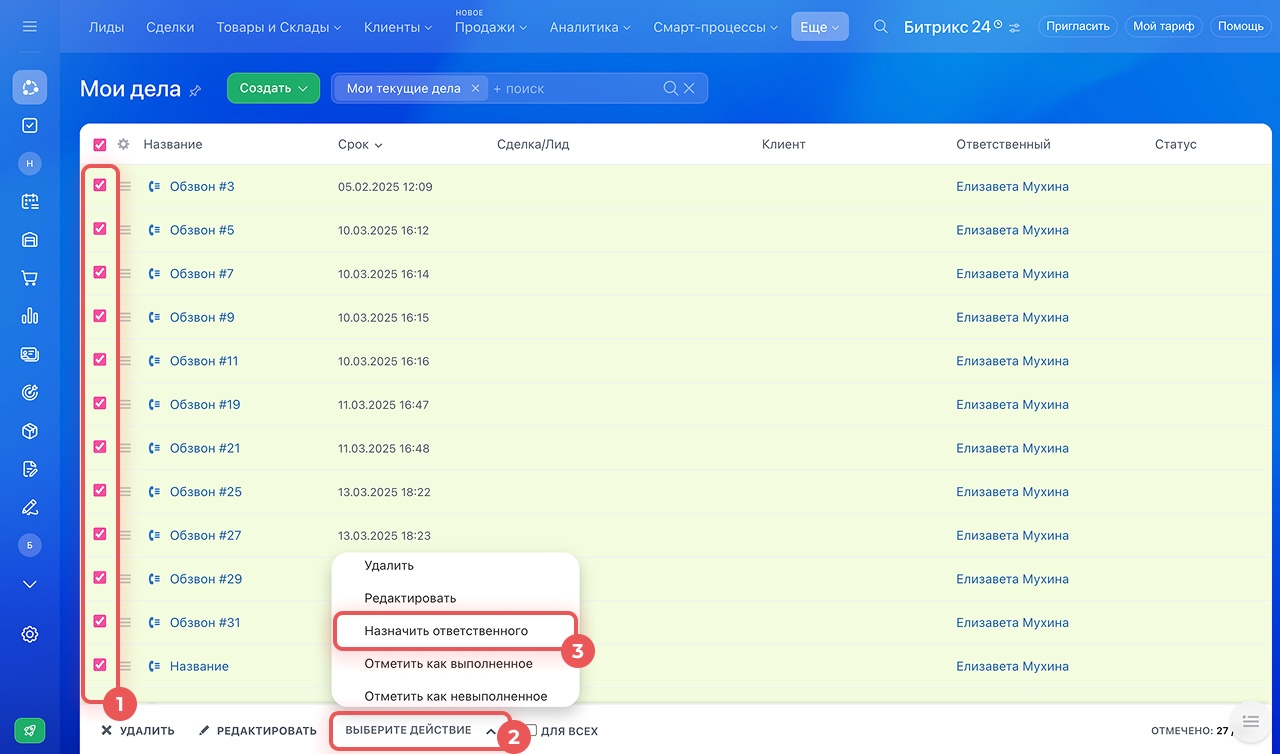Open Мой тариф

click(x=1163, y=27)
